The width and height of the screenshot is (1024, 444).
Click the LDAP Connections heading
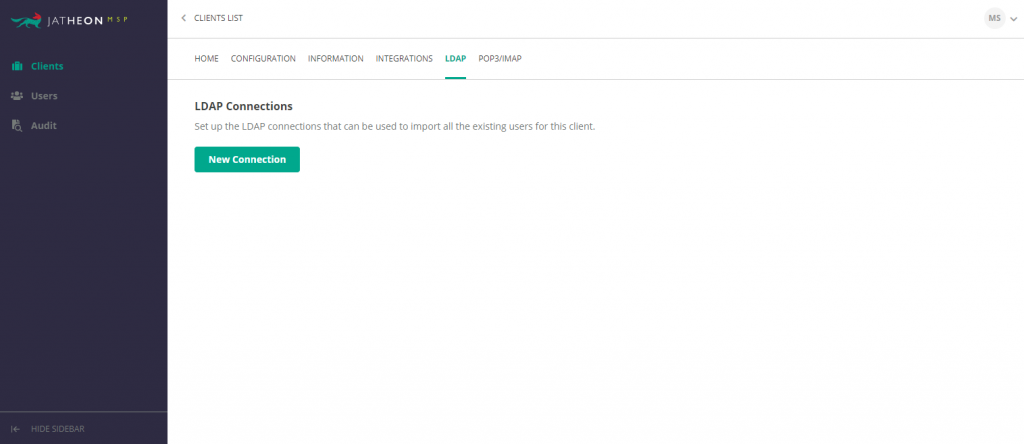point(244,106)
